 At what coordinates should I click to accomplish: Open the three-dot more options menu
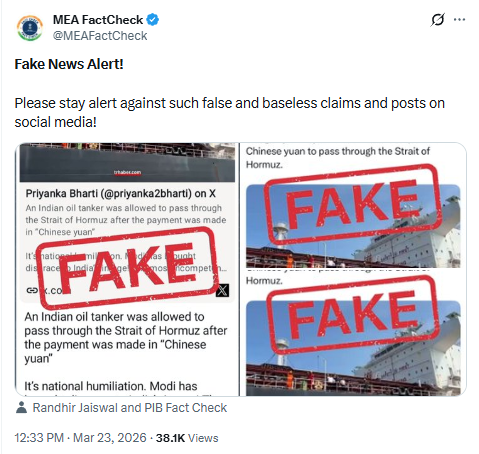460,20
